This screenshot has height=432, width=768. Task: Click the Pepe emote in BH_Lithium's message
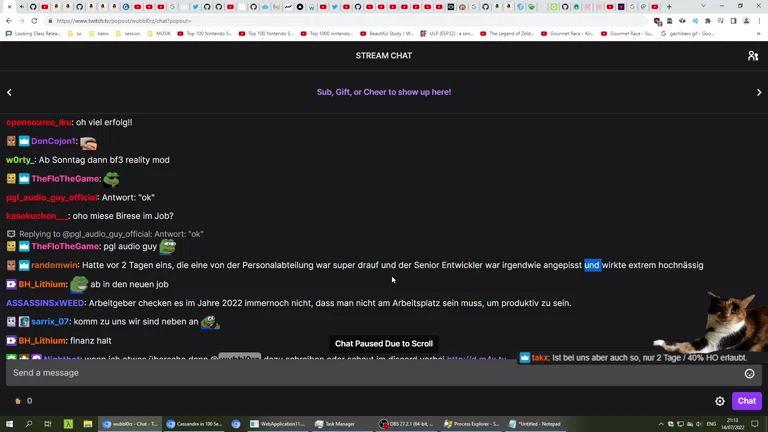(x=79, y=284)
